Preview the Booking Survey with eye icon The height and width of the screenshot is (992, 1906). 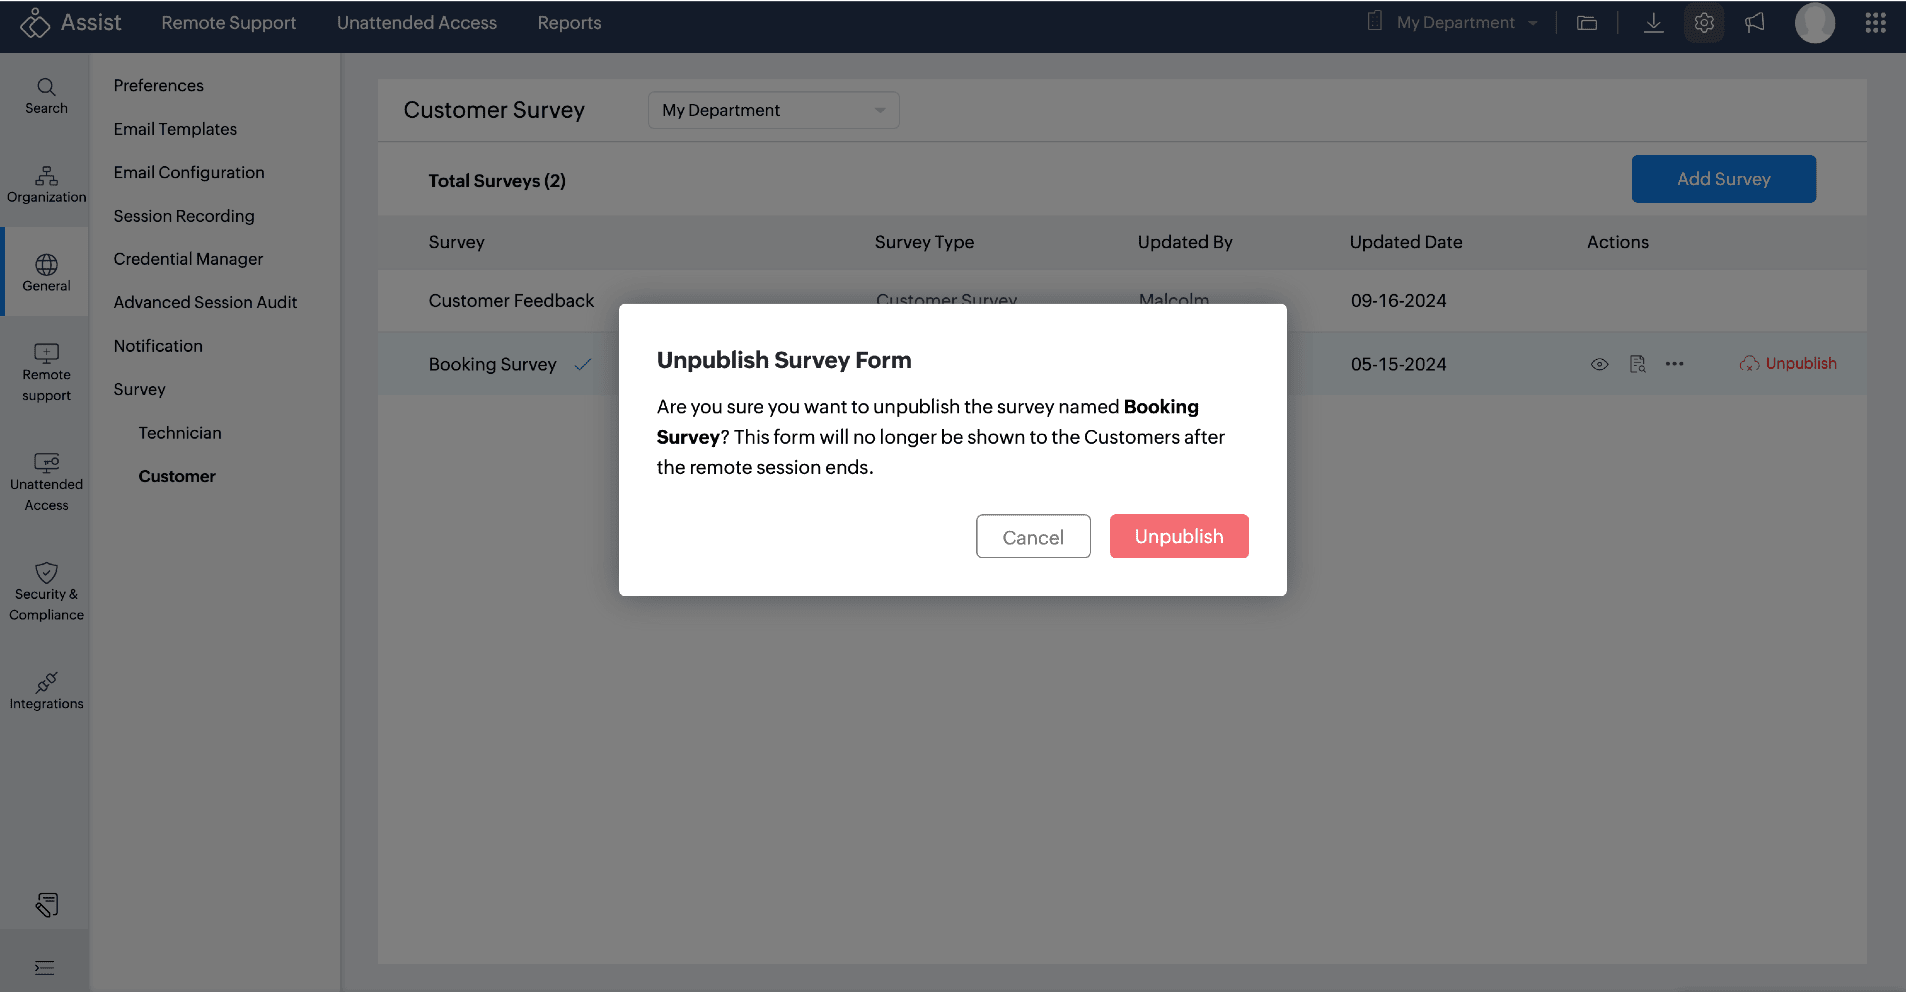(1600, 364)
